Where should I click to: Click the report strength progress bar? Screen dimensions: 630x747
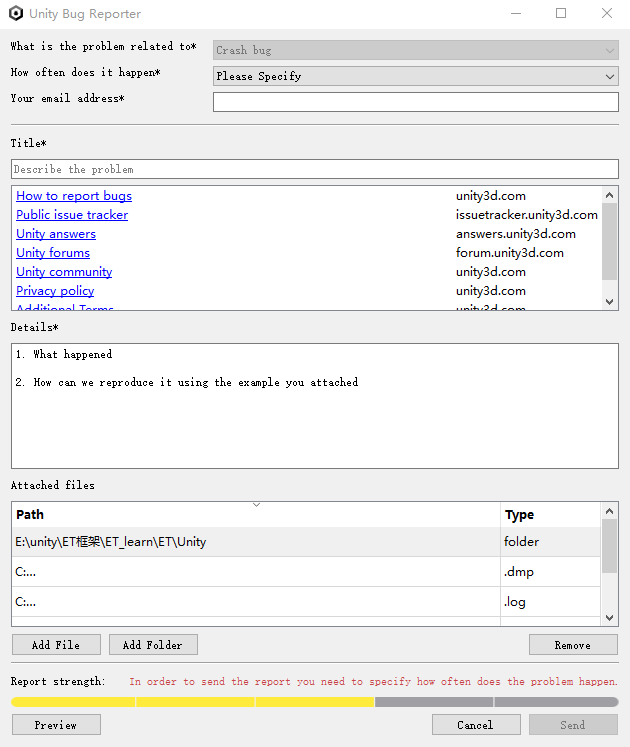pyautogui.click(x=315, y=702)
